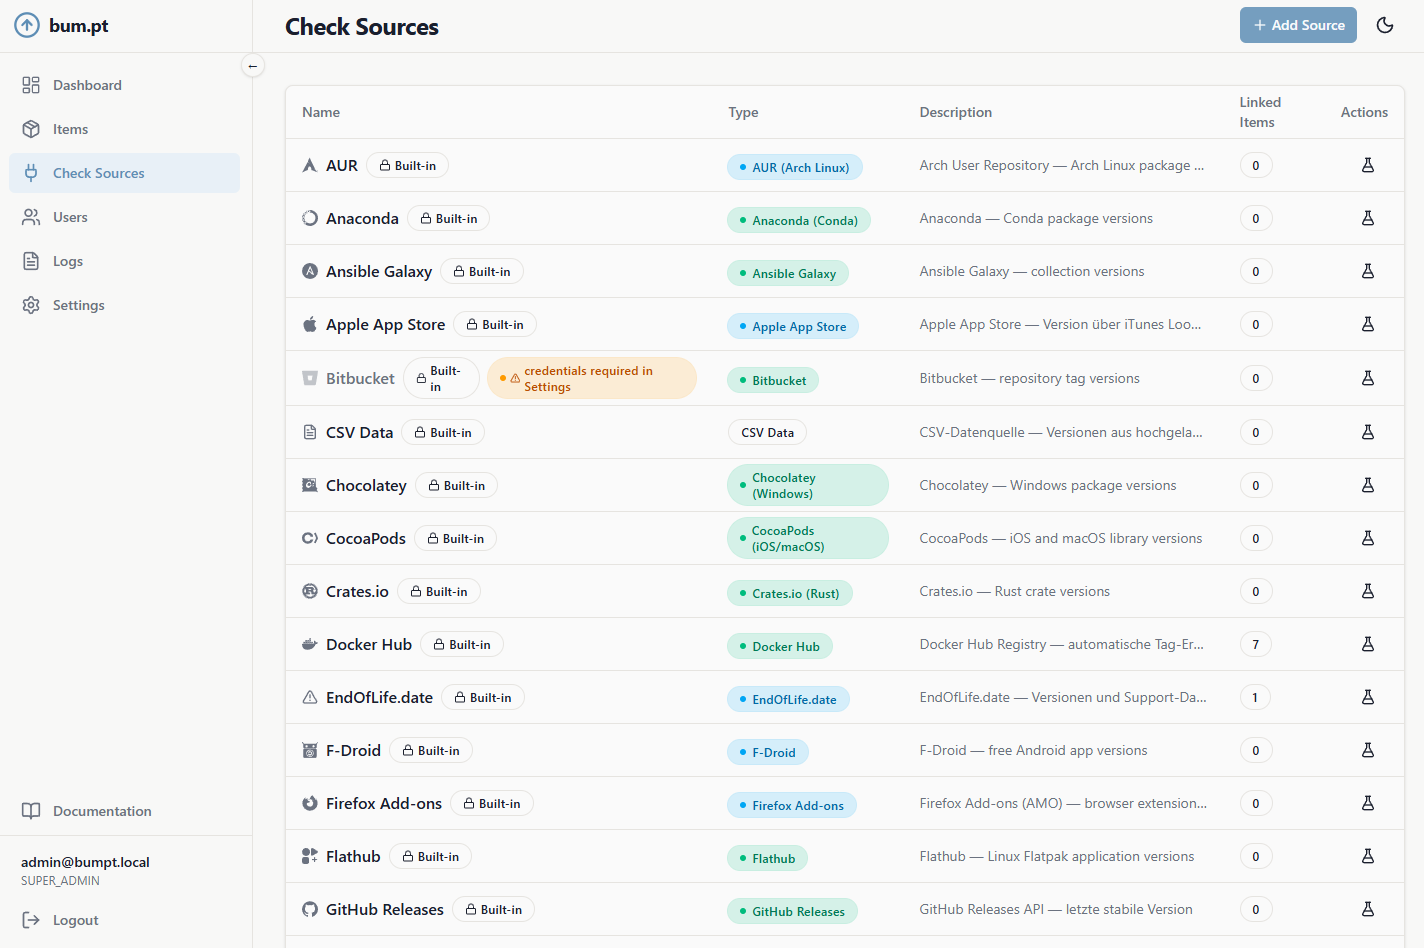
Task: Click the EndOfLife.date warning triangle icon
Action: click(310, 697)
